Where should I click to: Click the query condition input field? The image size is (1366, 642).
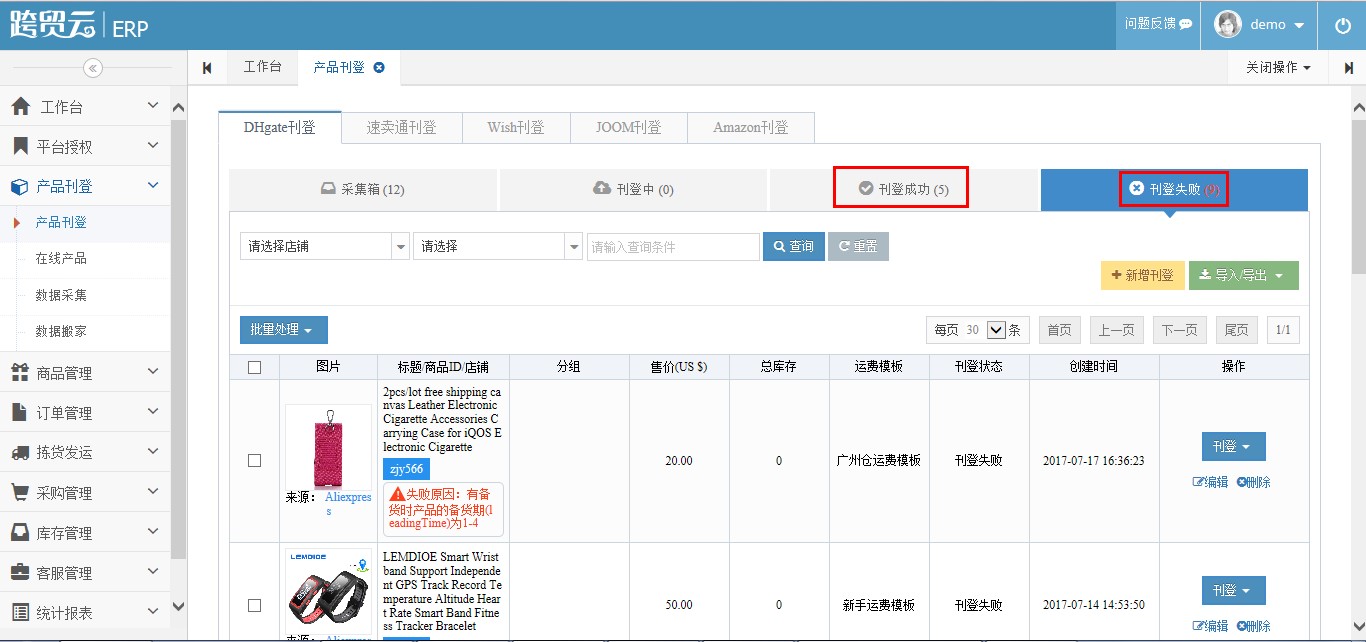coord(673,246)
